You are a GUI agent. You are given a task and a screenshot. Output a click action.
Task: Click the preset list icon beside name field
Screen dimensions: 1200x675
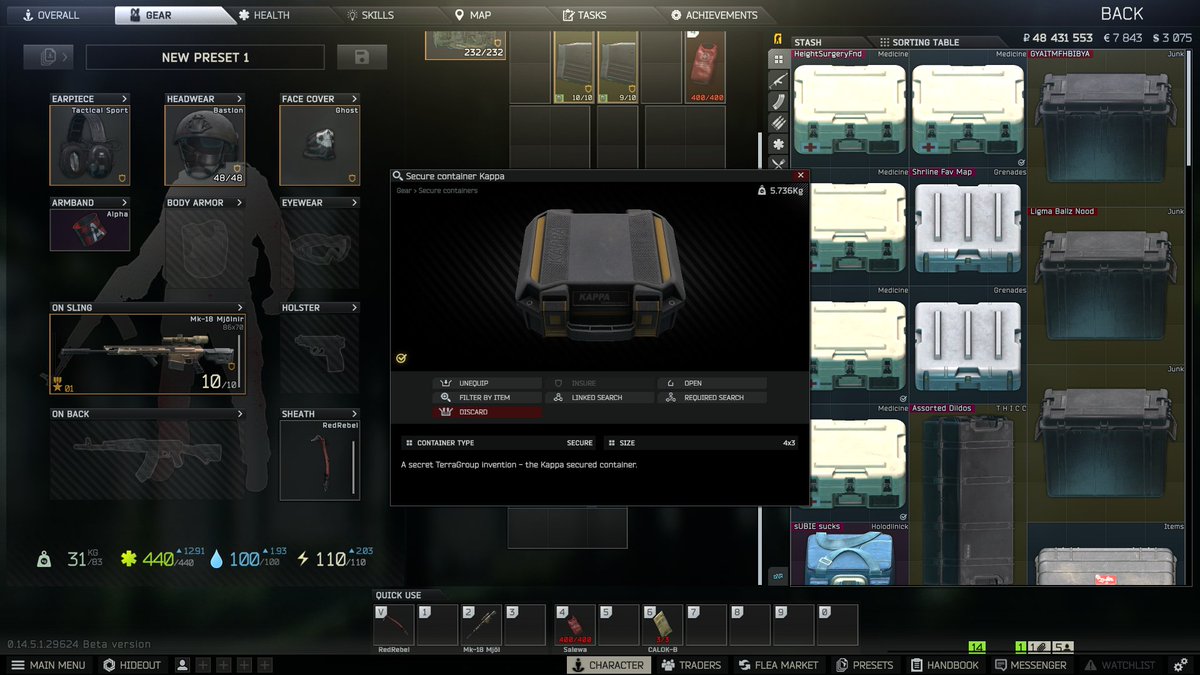point(49,57)
